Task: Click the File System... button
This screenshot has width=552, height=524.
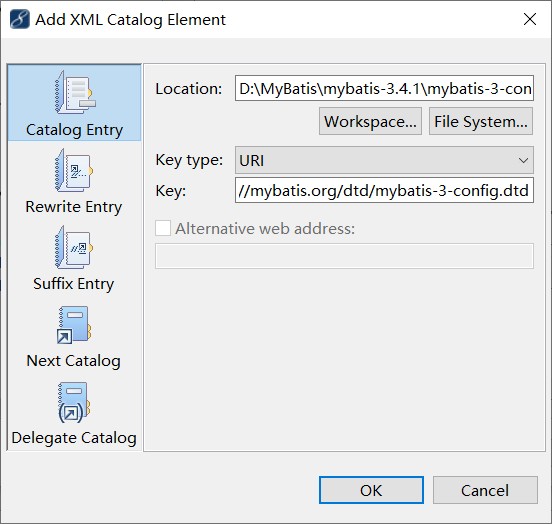Action: point(481,121)
